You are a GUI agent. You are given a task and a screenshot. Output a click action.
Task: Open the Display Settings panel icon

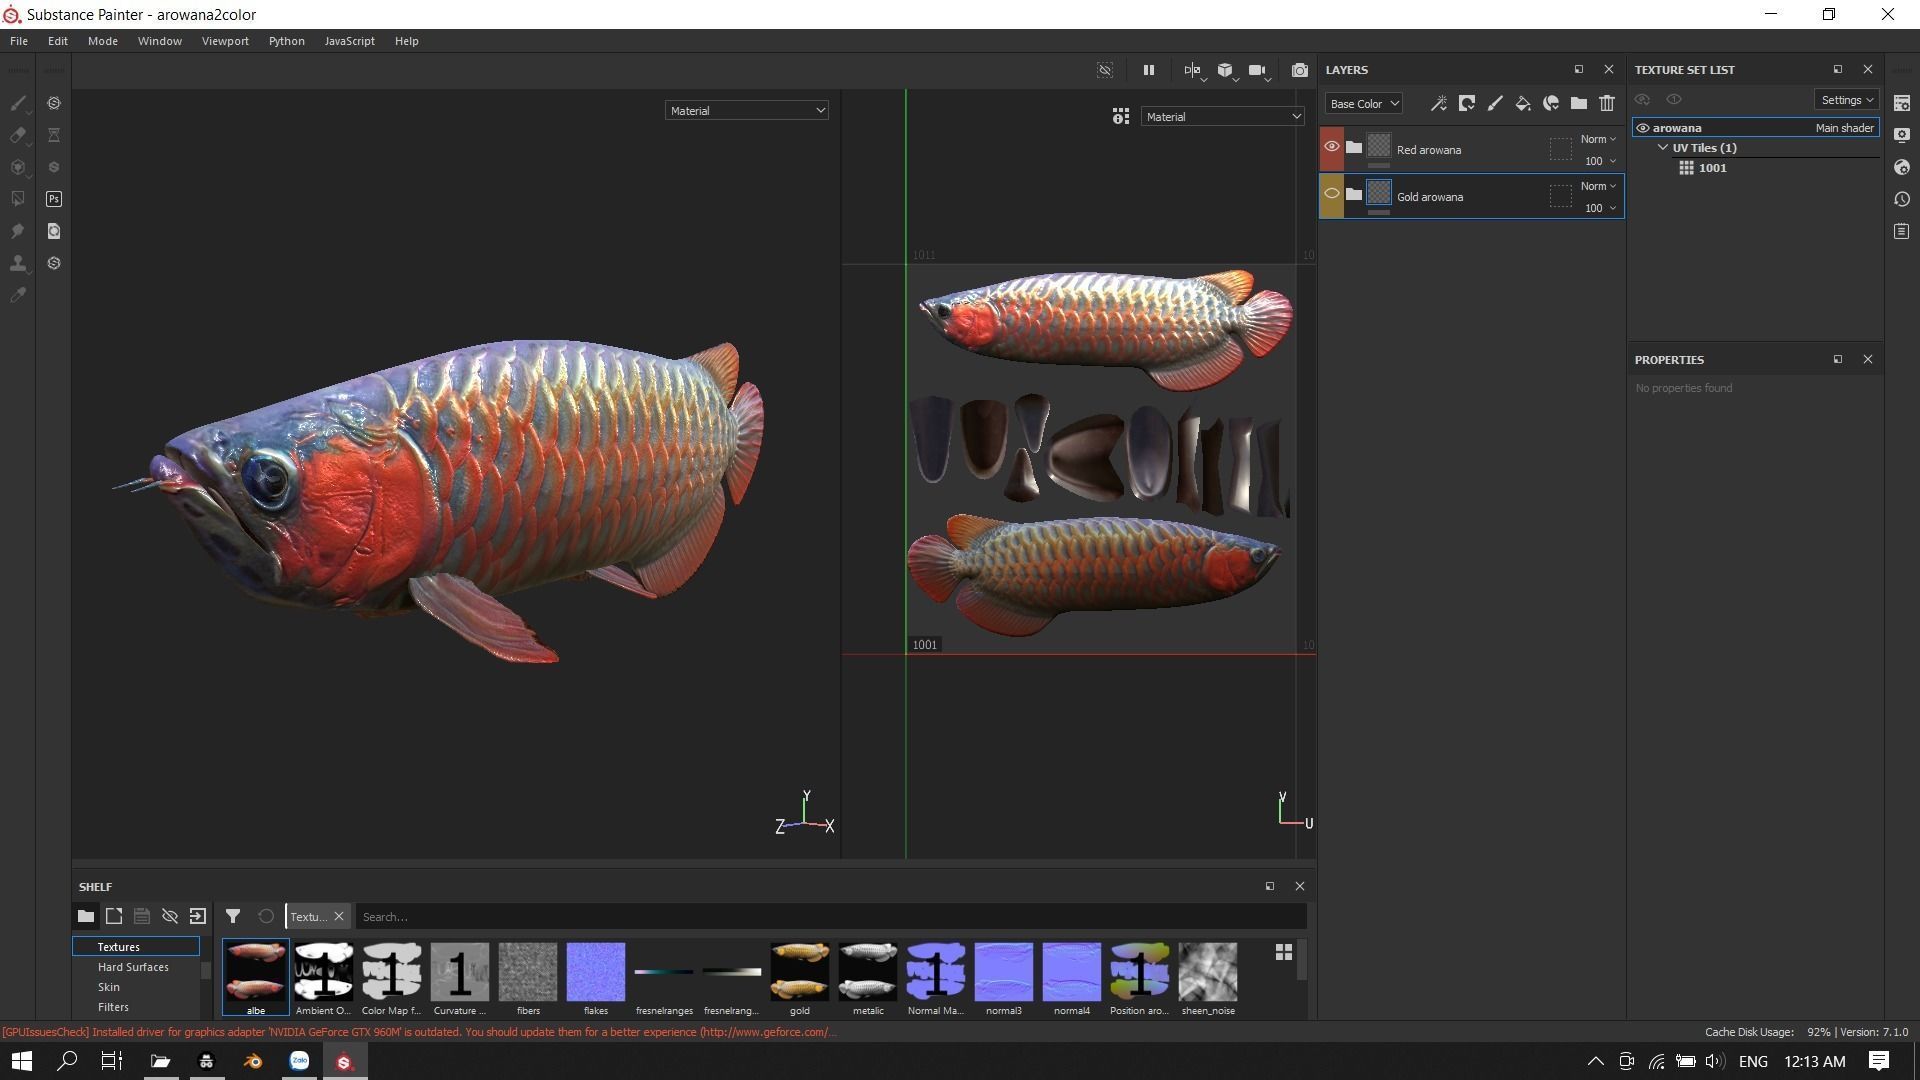[x=1902, y=135]
